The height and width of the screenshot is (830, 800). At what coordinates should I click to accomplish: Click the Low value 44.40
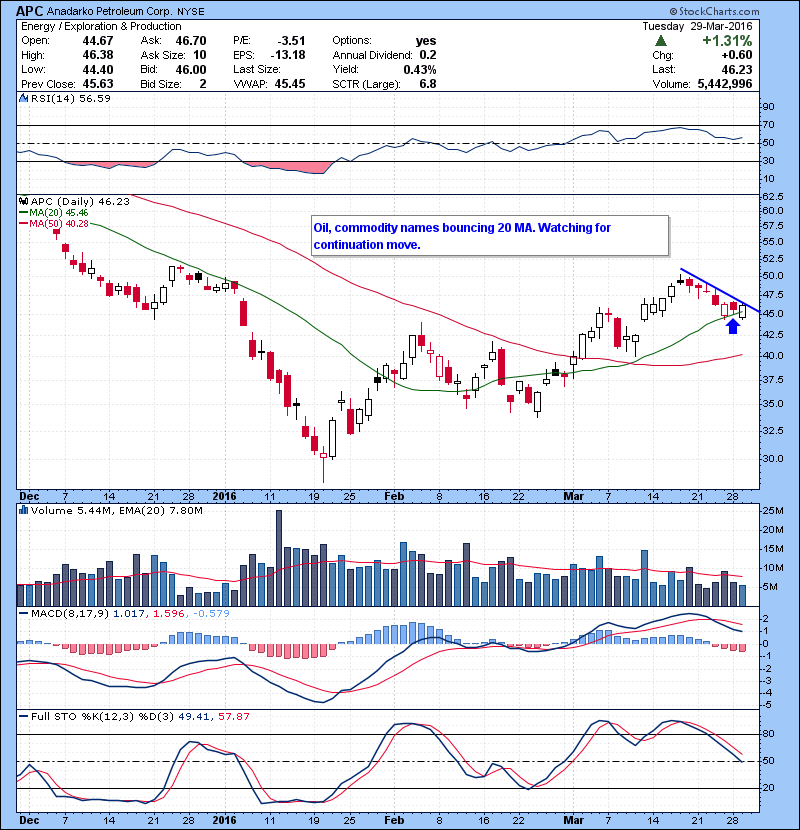[98, 69]
